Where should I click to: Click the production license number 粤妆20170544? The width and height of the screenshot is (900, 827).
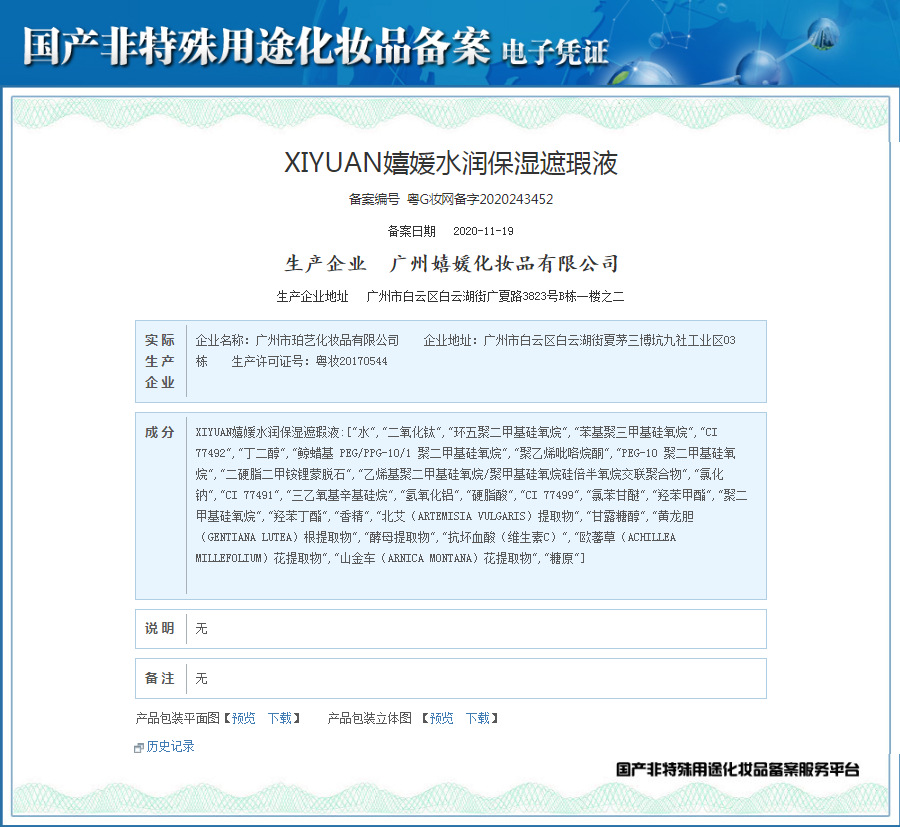[352, 362]
